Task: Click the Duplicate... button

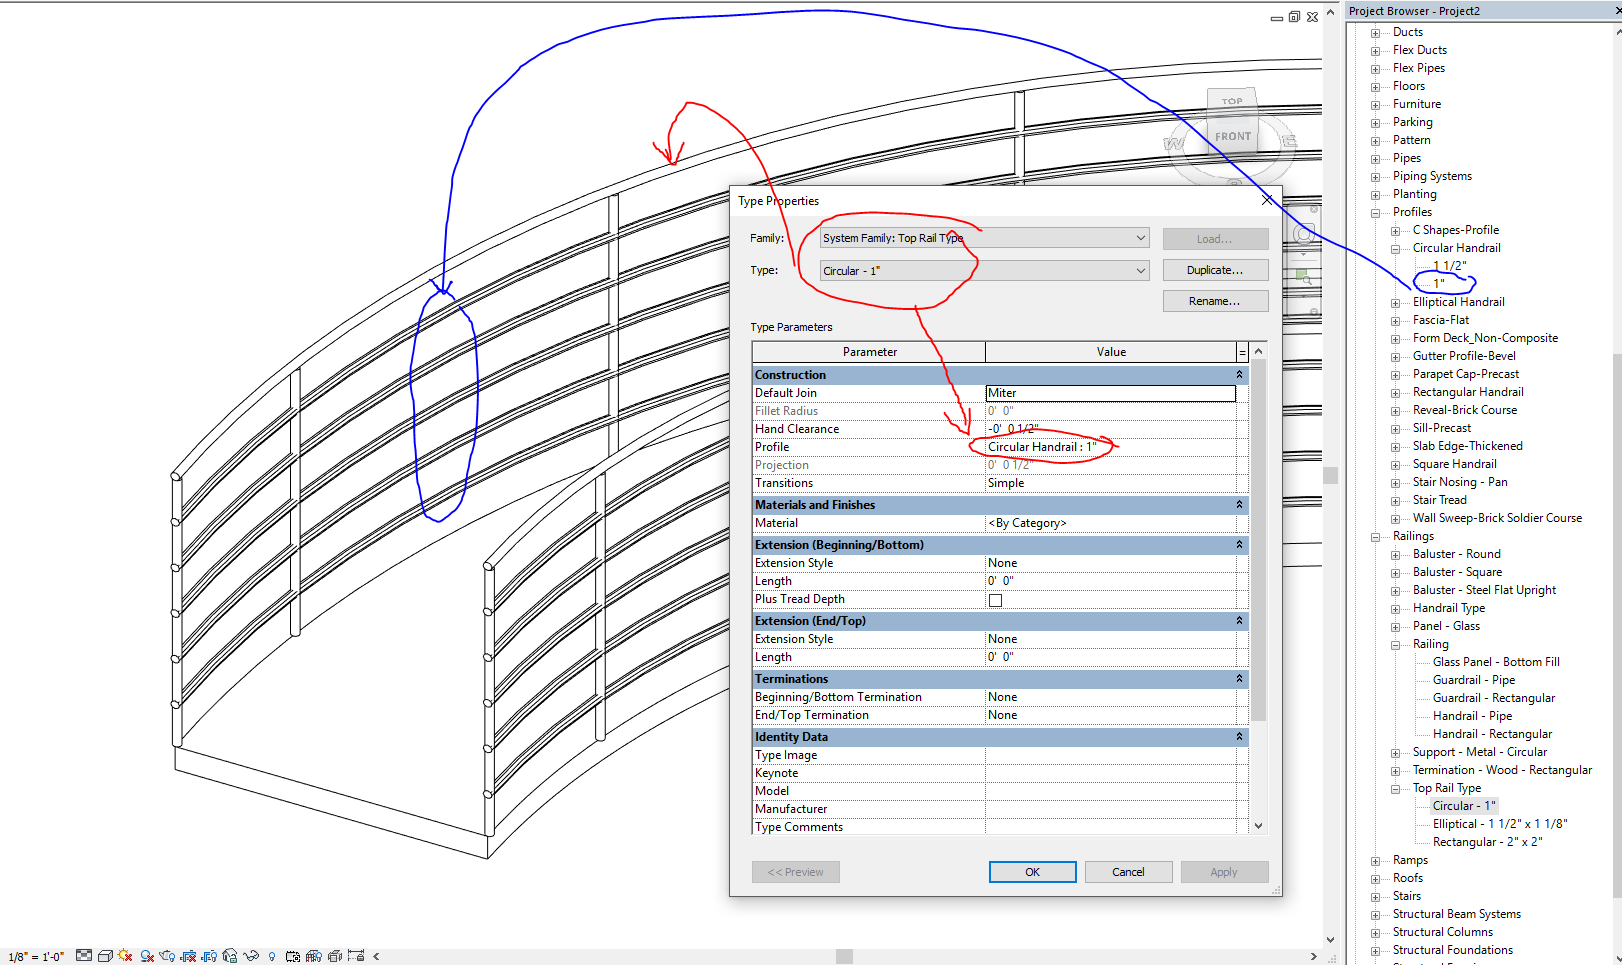Action: 1215,270
